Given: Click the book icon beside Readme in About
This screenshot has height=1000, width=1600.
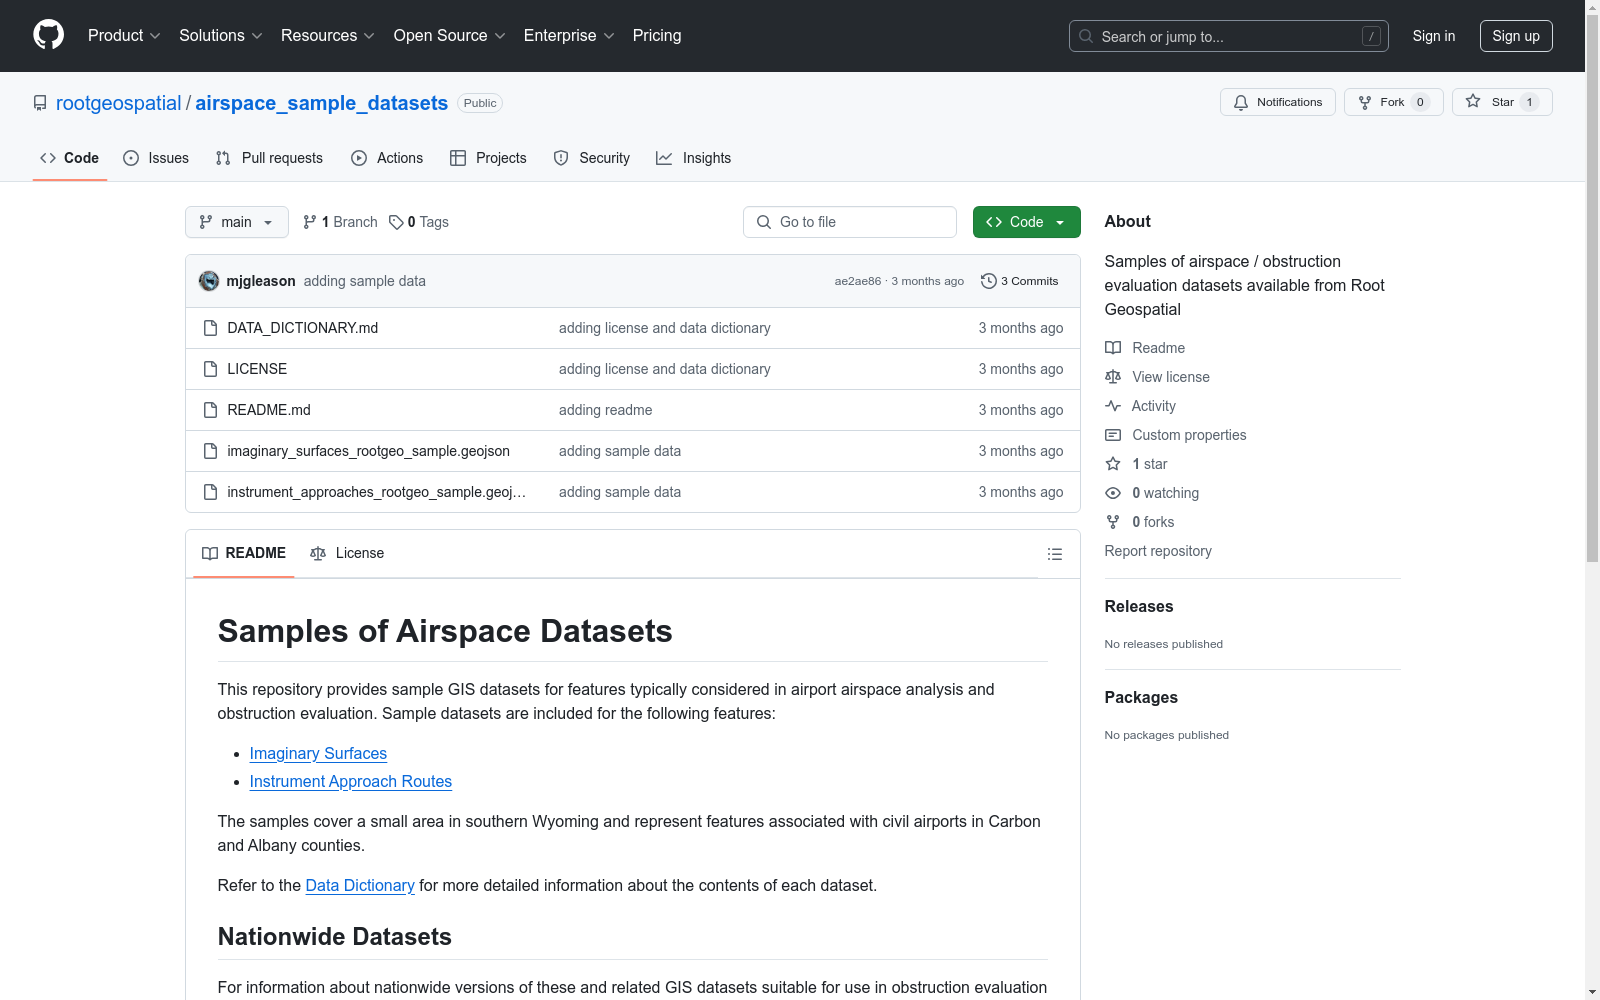Looking at the screenshot, I should pos(1113,348).
